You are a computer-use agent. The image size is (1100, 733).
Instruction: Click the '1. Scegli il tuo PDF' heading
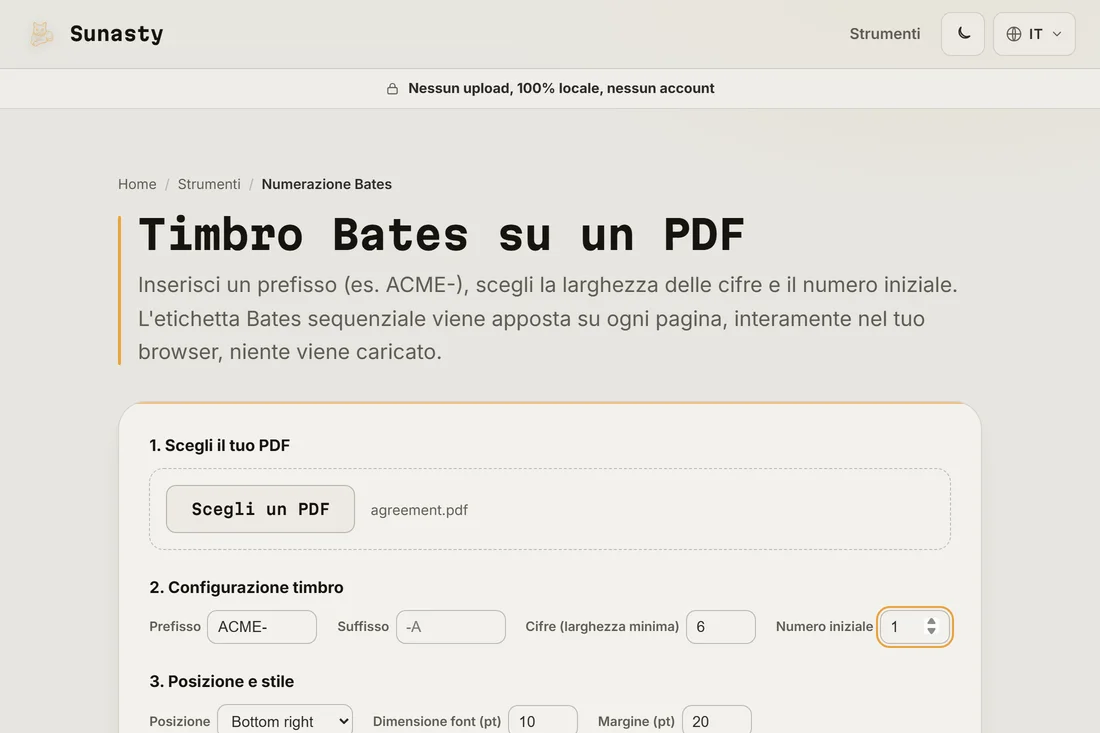click(x=220, y=445)
